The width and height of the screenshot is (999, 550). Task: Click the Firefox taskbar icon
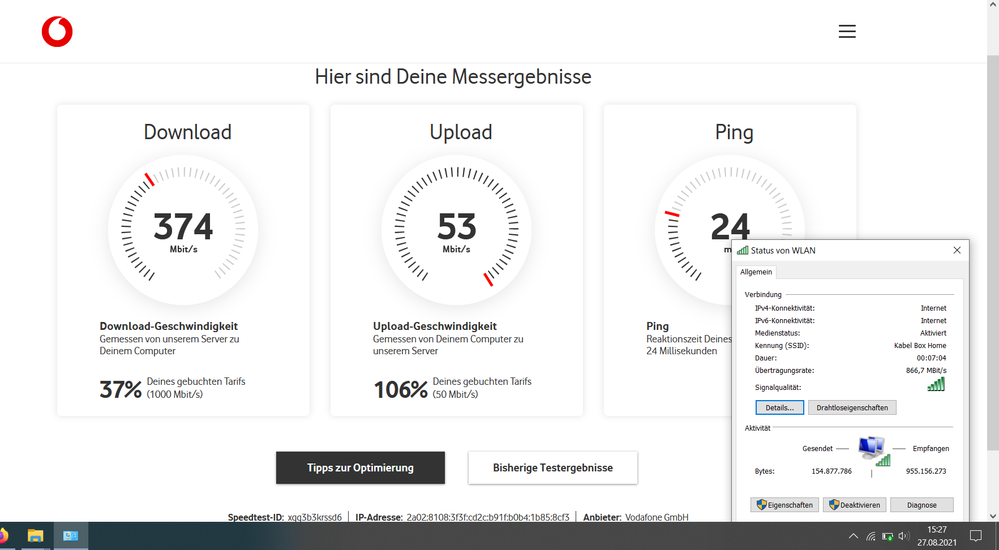pyautogui.click(x=3, y=536)
